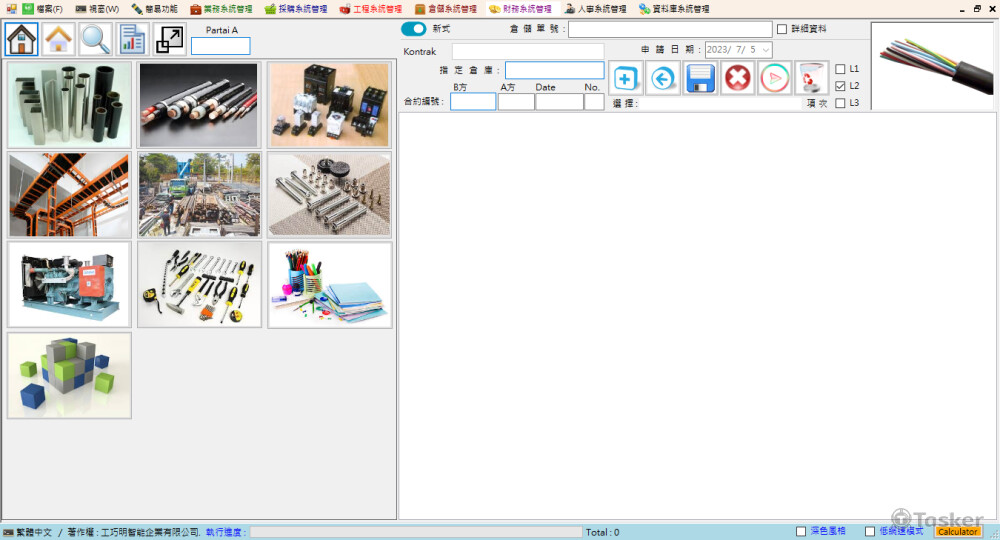
Task: Enable the 詳細資料 checkbox
Action: pyautogui.click(x=782, y=29)
